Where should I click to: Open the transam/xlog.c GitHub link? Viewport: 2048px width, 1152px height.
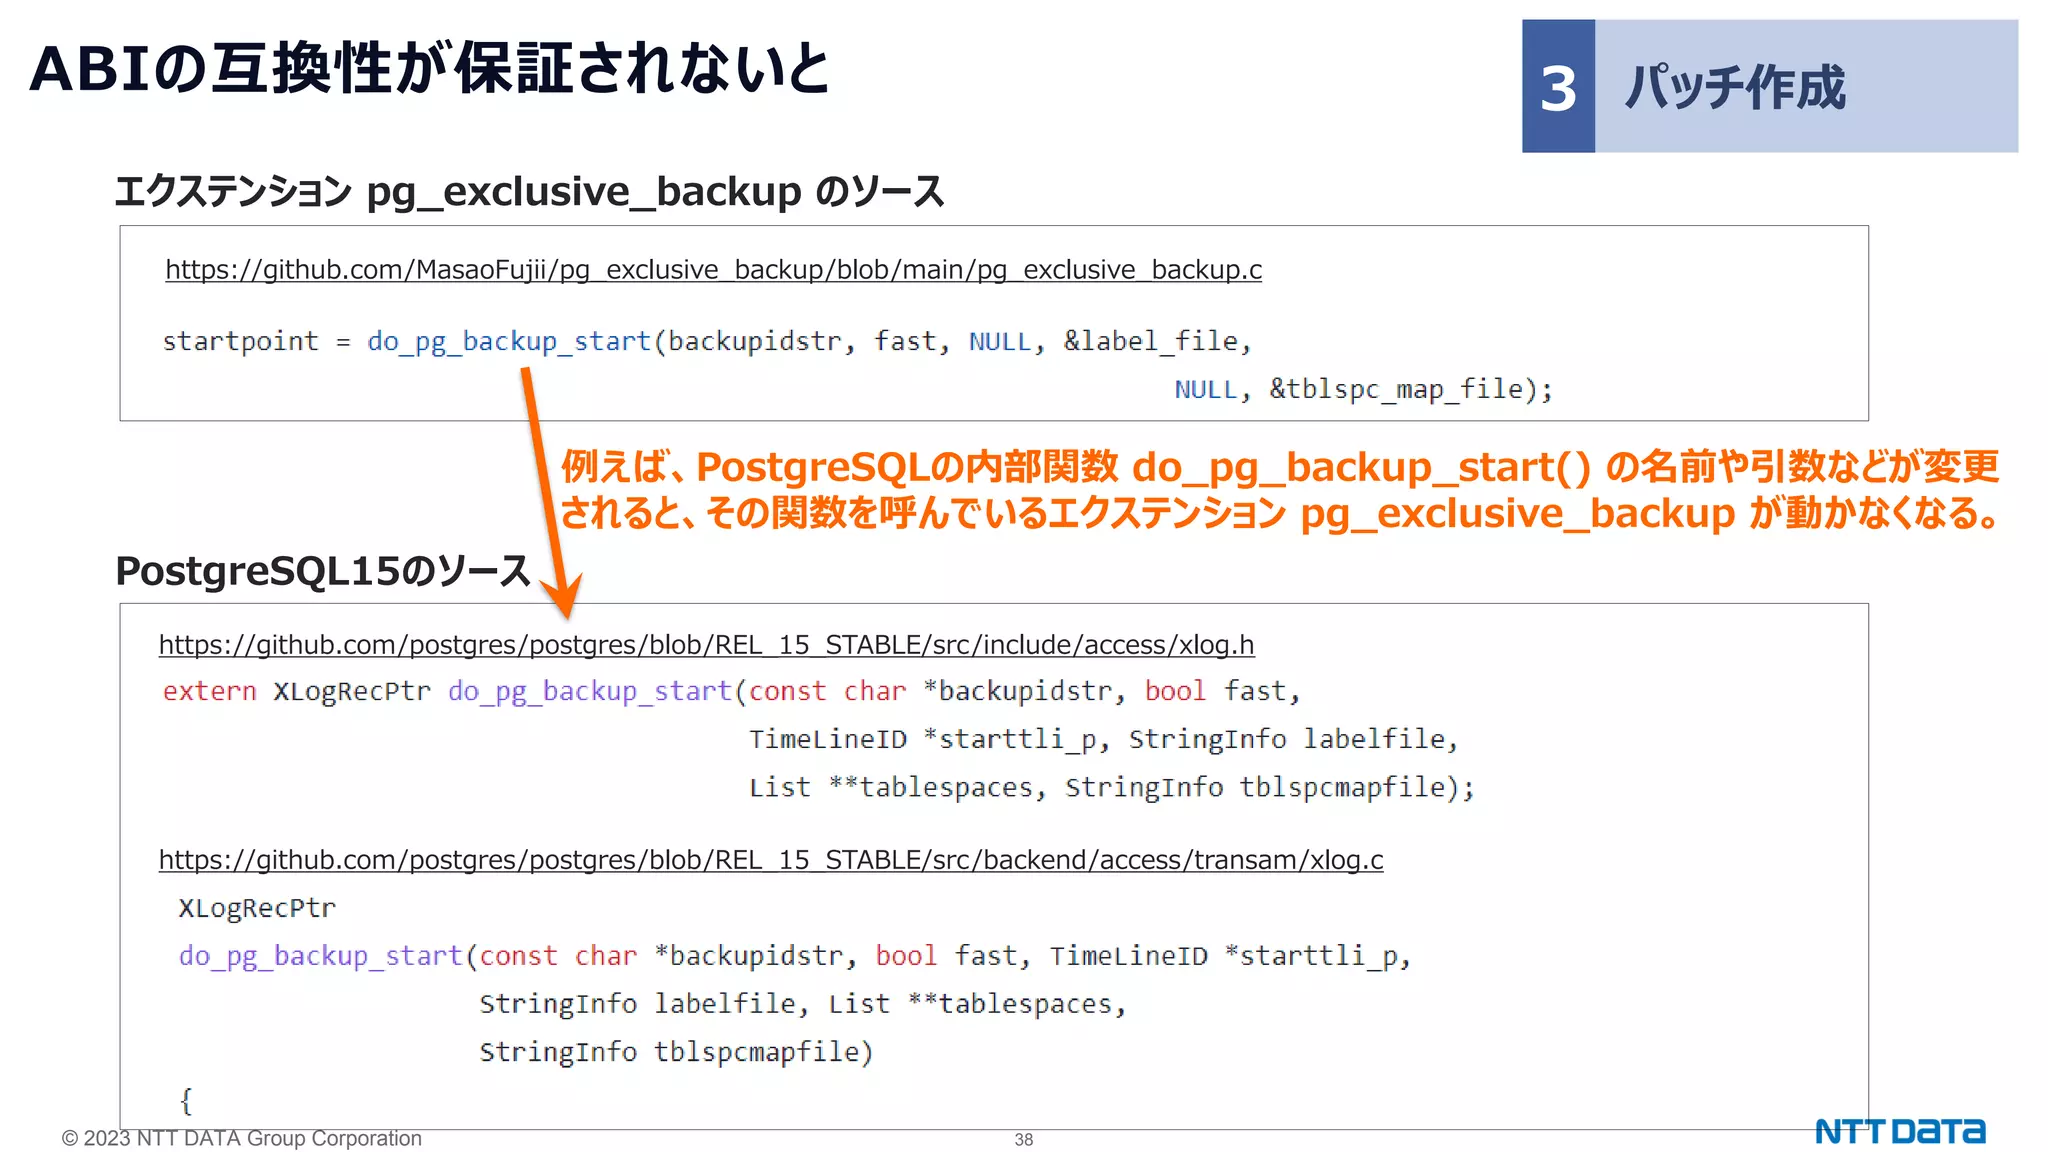click(x=771, y=860)
